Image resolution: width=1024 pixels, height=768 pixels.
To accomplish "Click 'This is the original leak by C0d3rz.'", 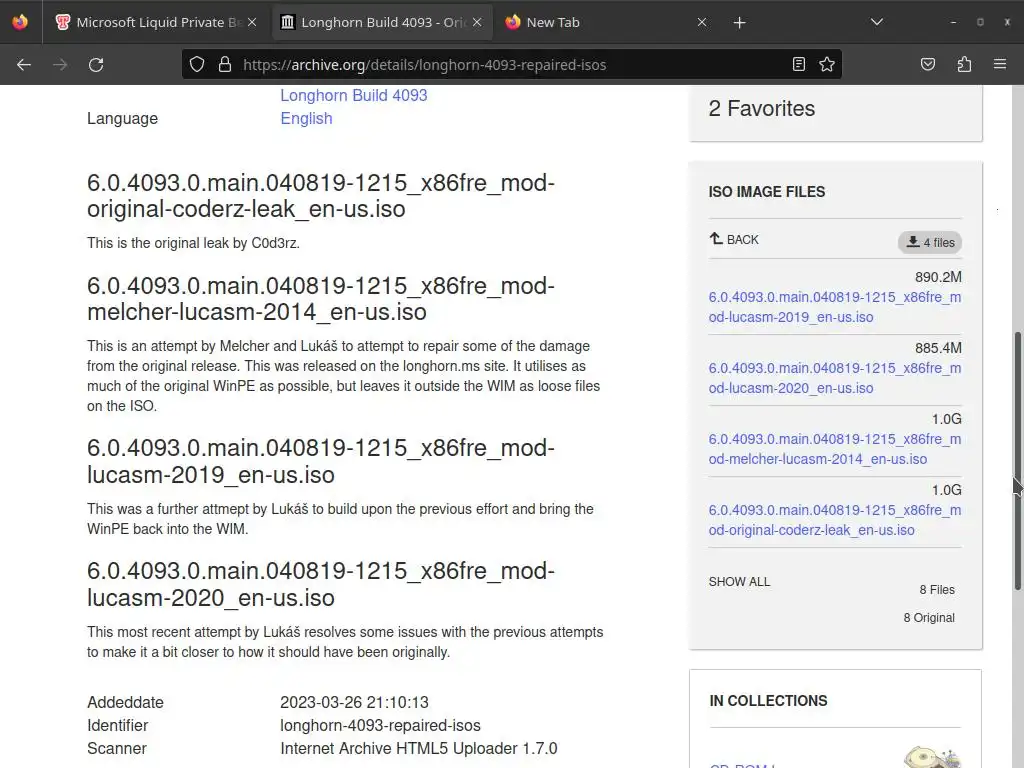I will click(193, 243).
